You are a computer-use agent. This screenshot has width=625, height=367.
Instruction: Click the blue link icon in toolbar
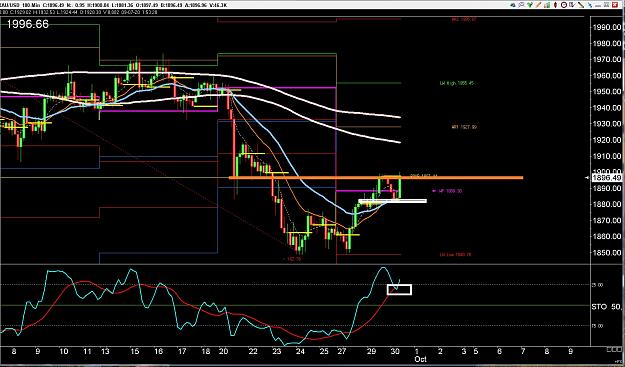pyautogui.click(x=590, y=5)
